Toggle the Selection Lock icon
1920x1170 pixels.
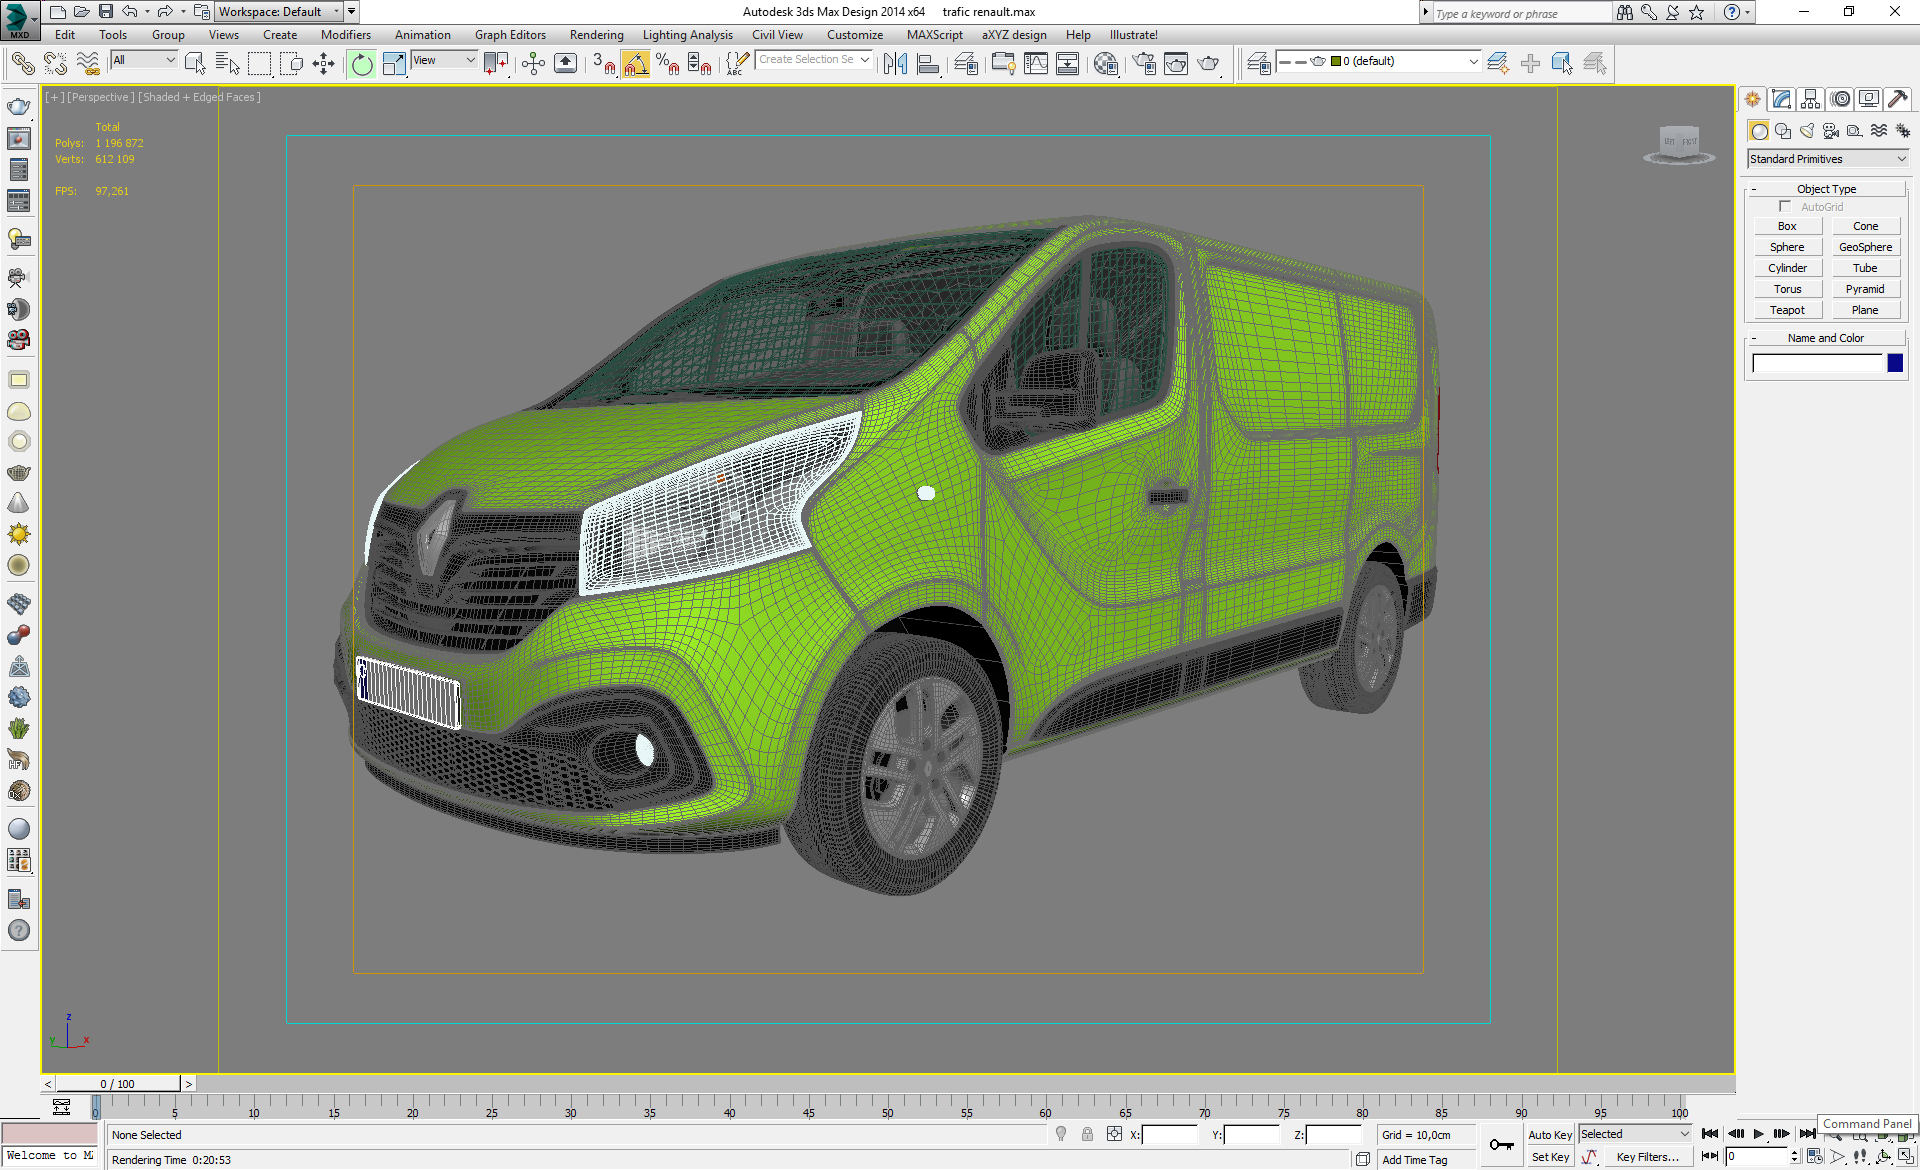click(1087, 1134)
